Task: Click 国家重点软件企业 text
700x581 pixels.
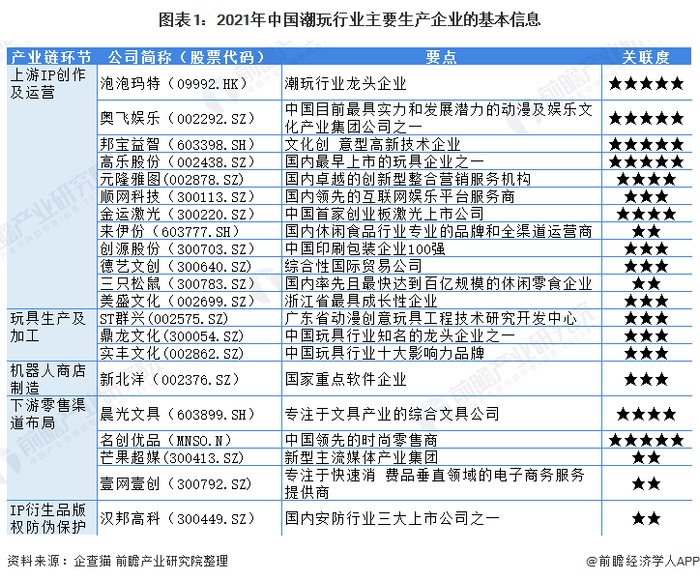Action: (346, 380)
